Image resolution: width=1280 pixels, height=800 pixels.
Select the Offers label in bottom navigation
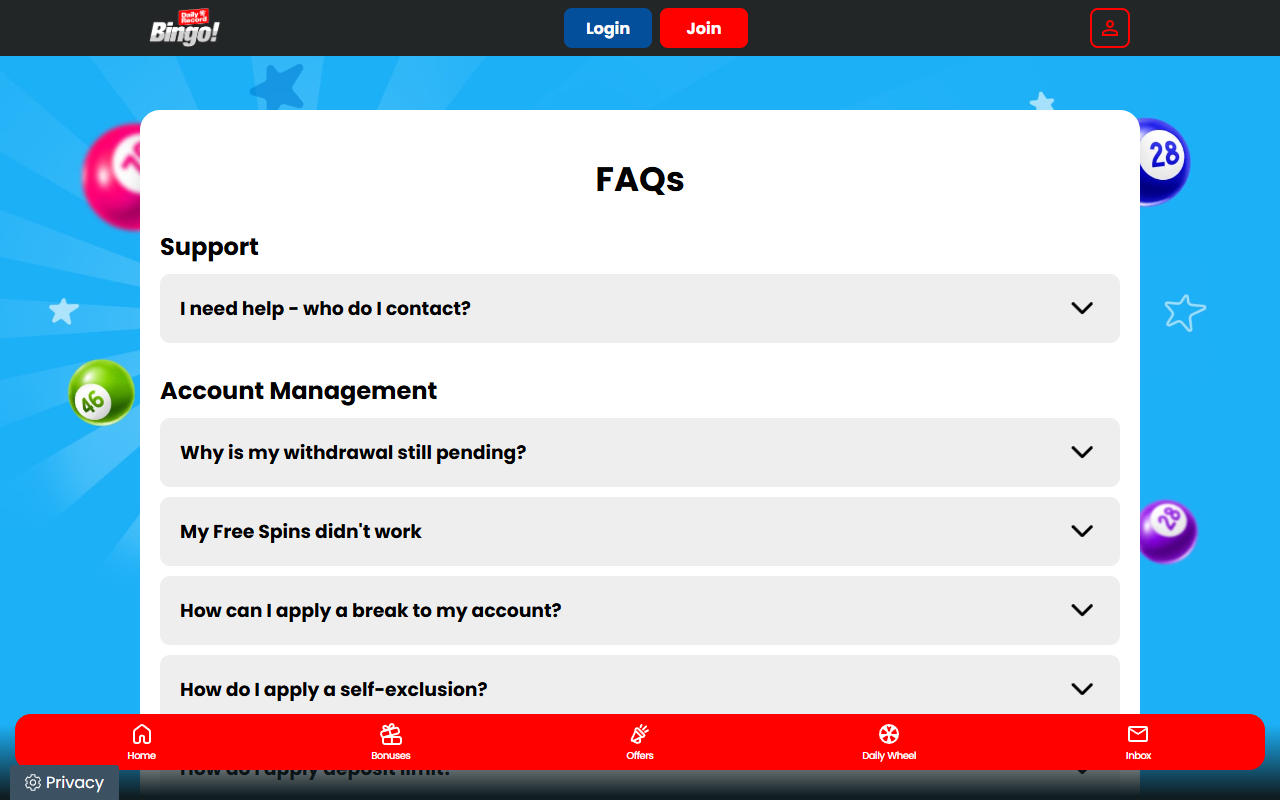tap(640, 756)
